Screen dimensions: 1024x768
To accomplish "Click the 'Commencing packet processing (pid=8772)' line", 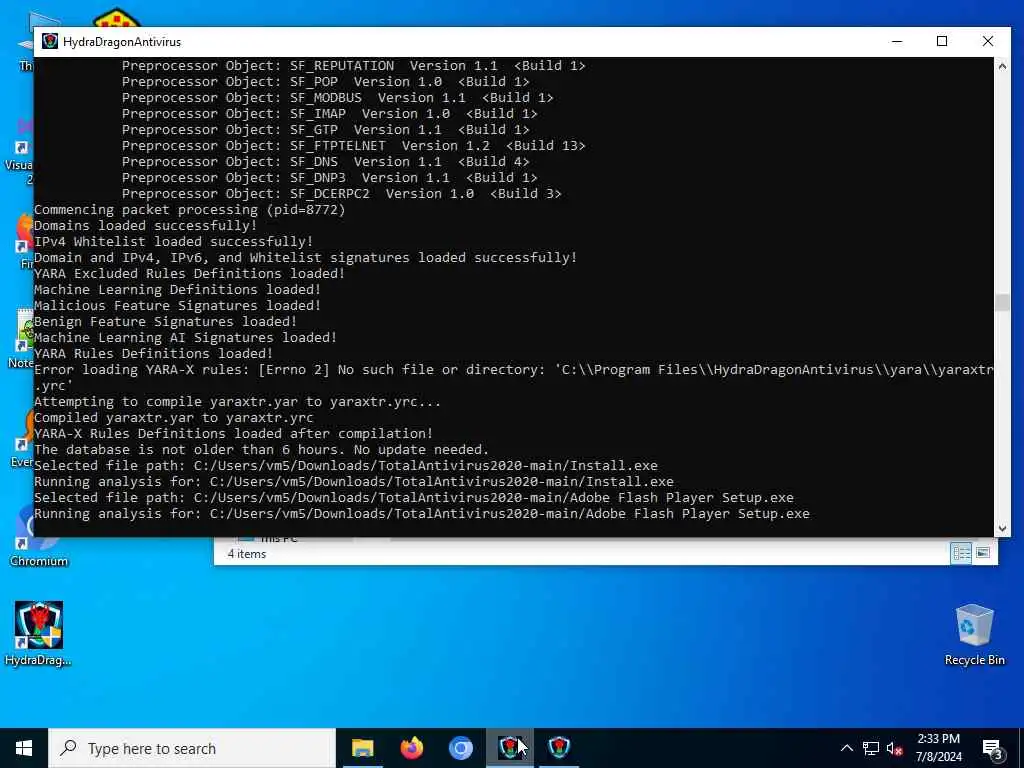I will pos(189,210).
